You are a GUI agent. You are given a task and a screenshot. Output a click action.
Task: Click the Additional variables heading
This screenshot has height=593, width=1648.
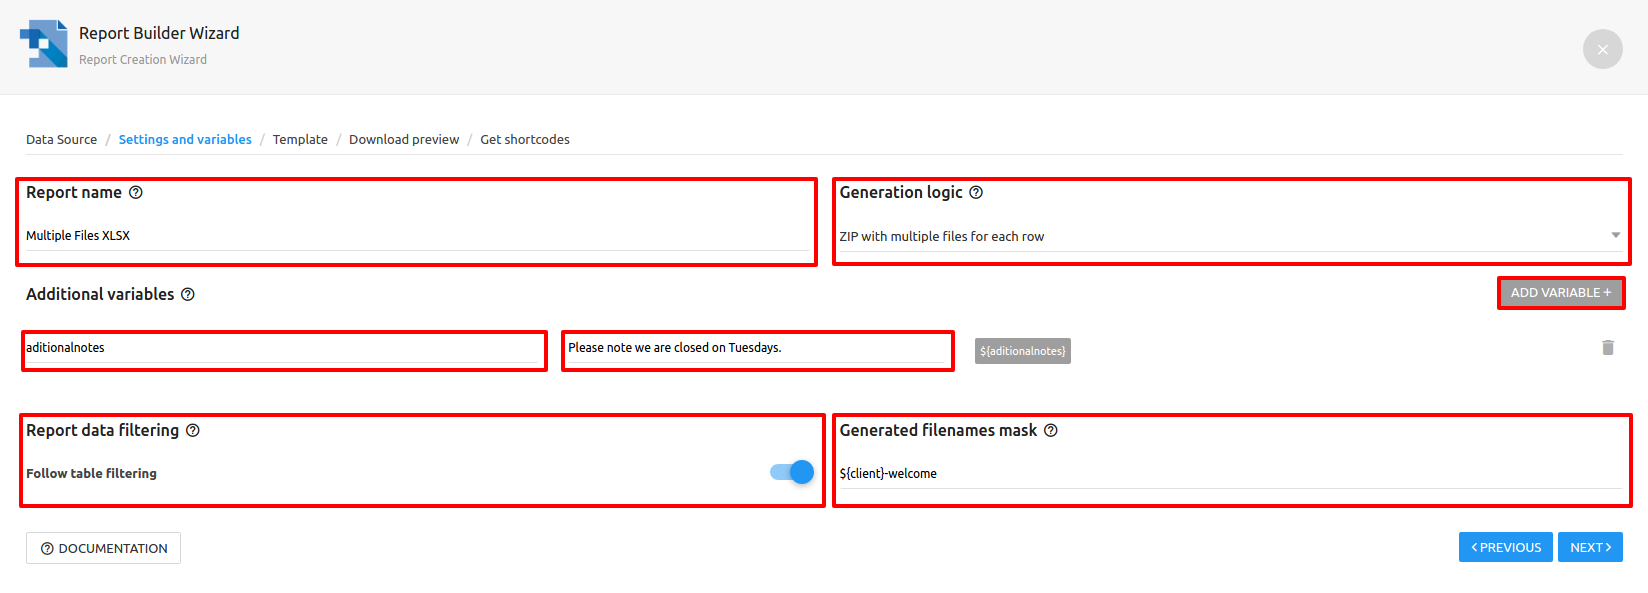tap(100, 294)
